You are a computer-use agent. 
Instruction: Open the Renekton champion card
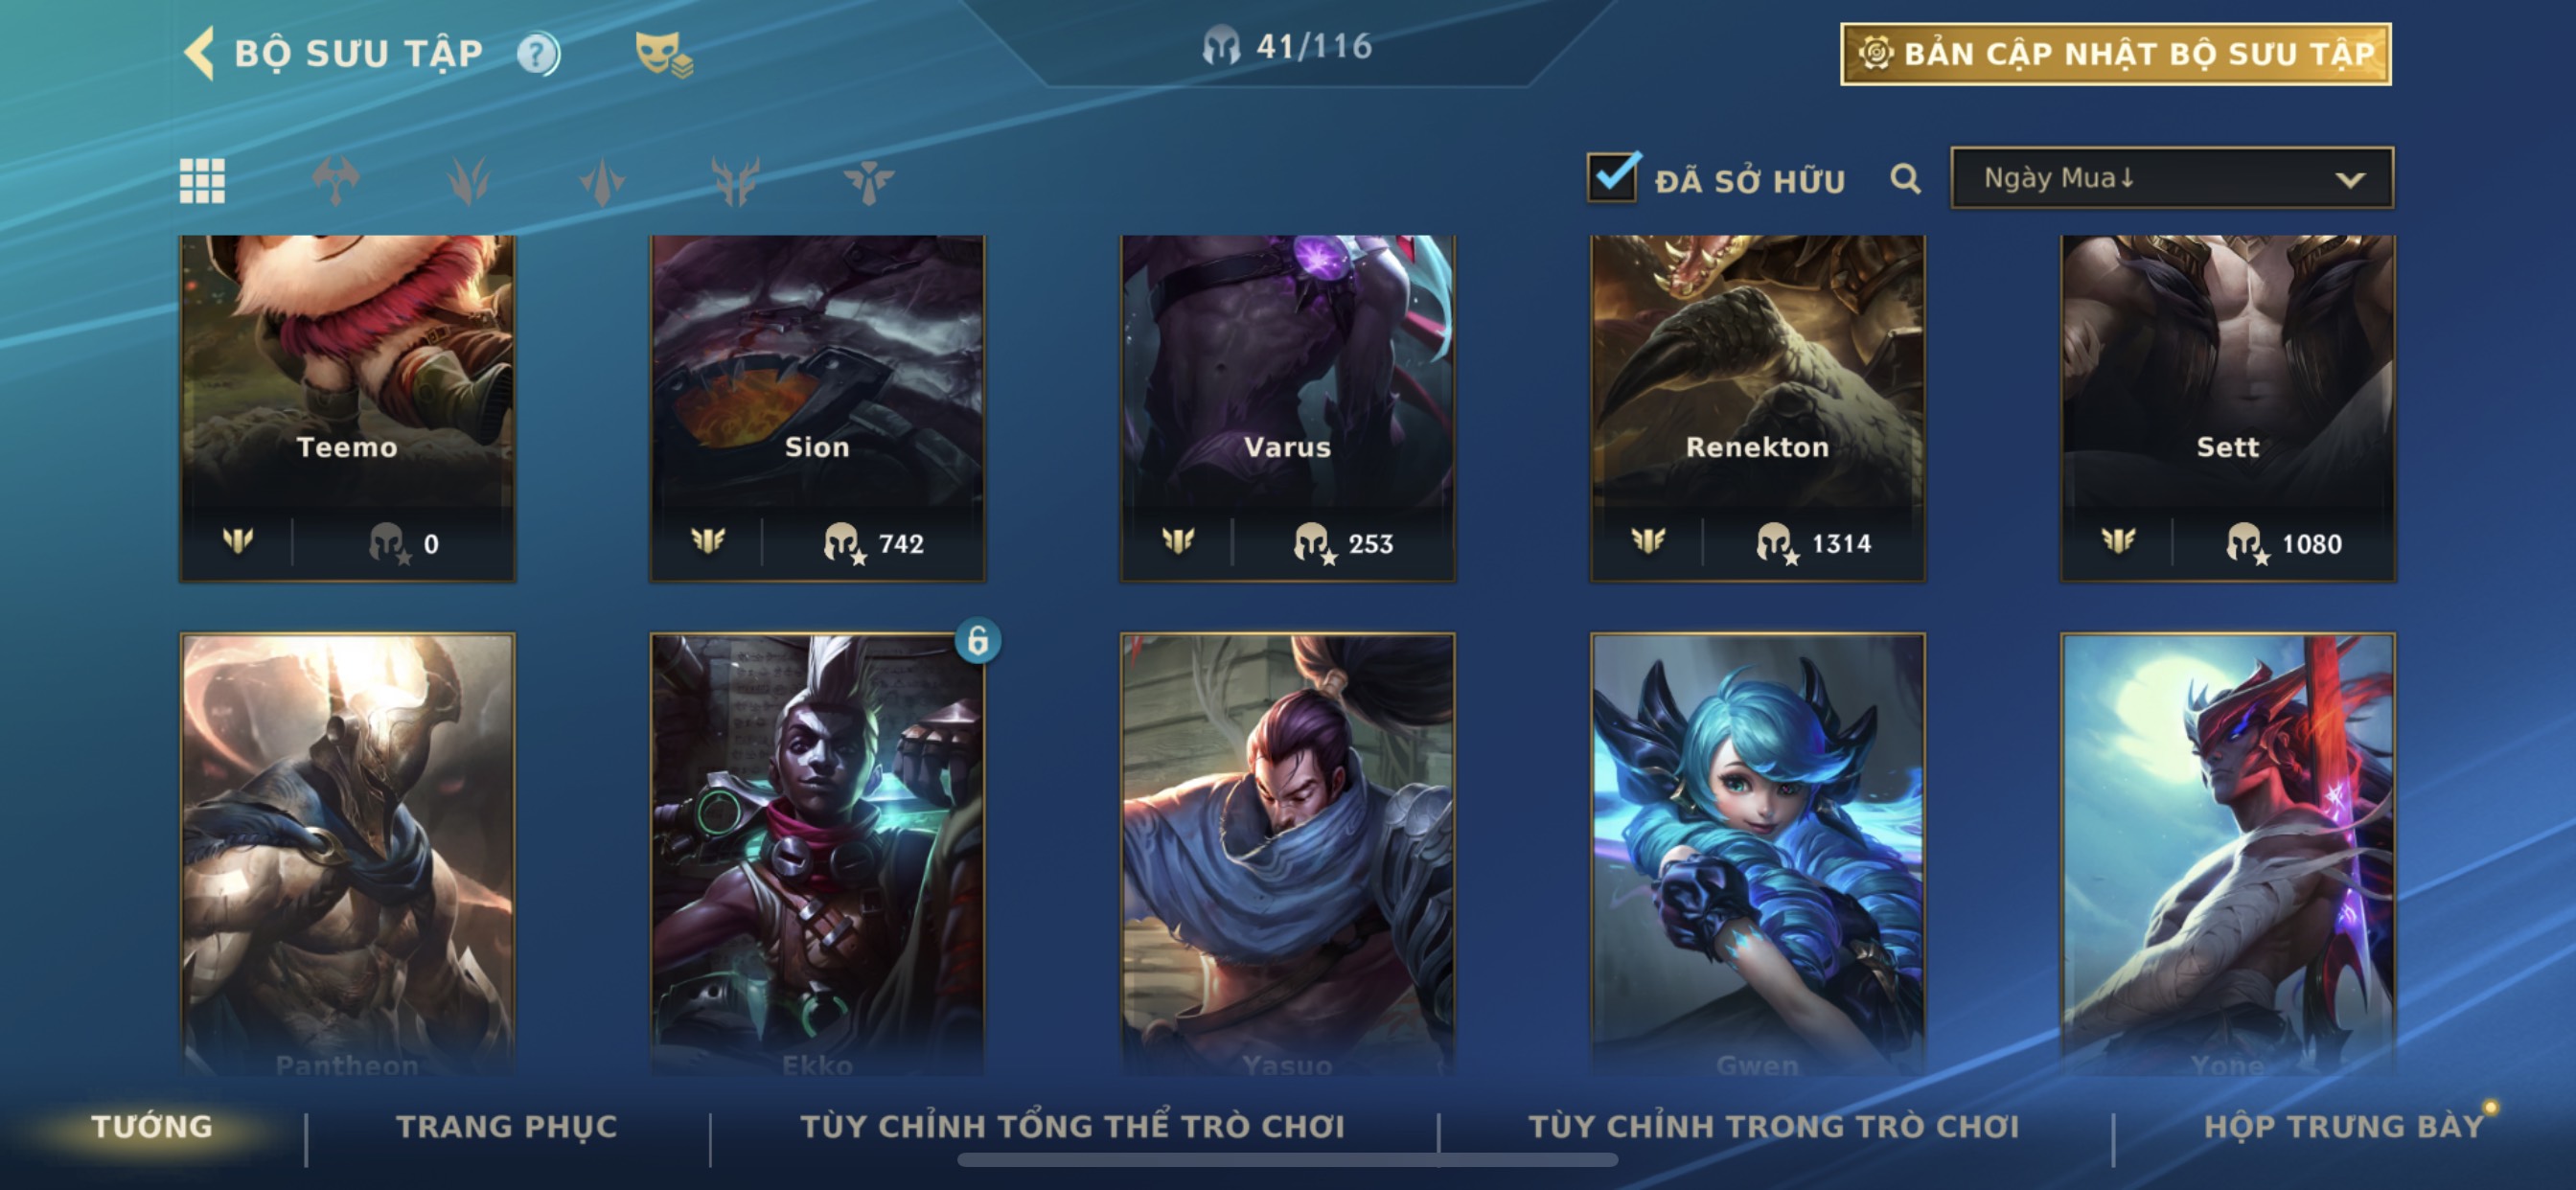coord(1757,408)
